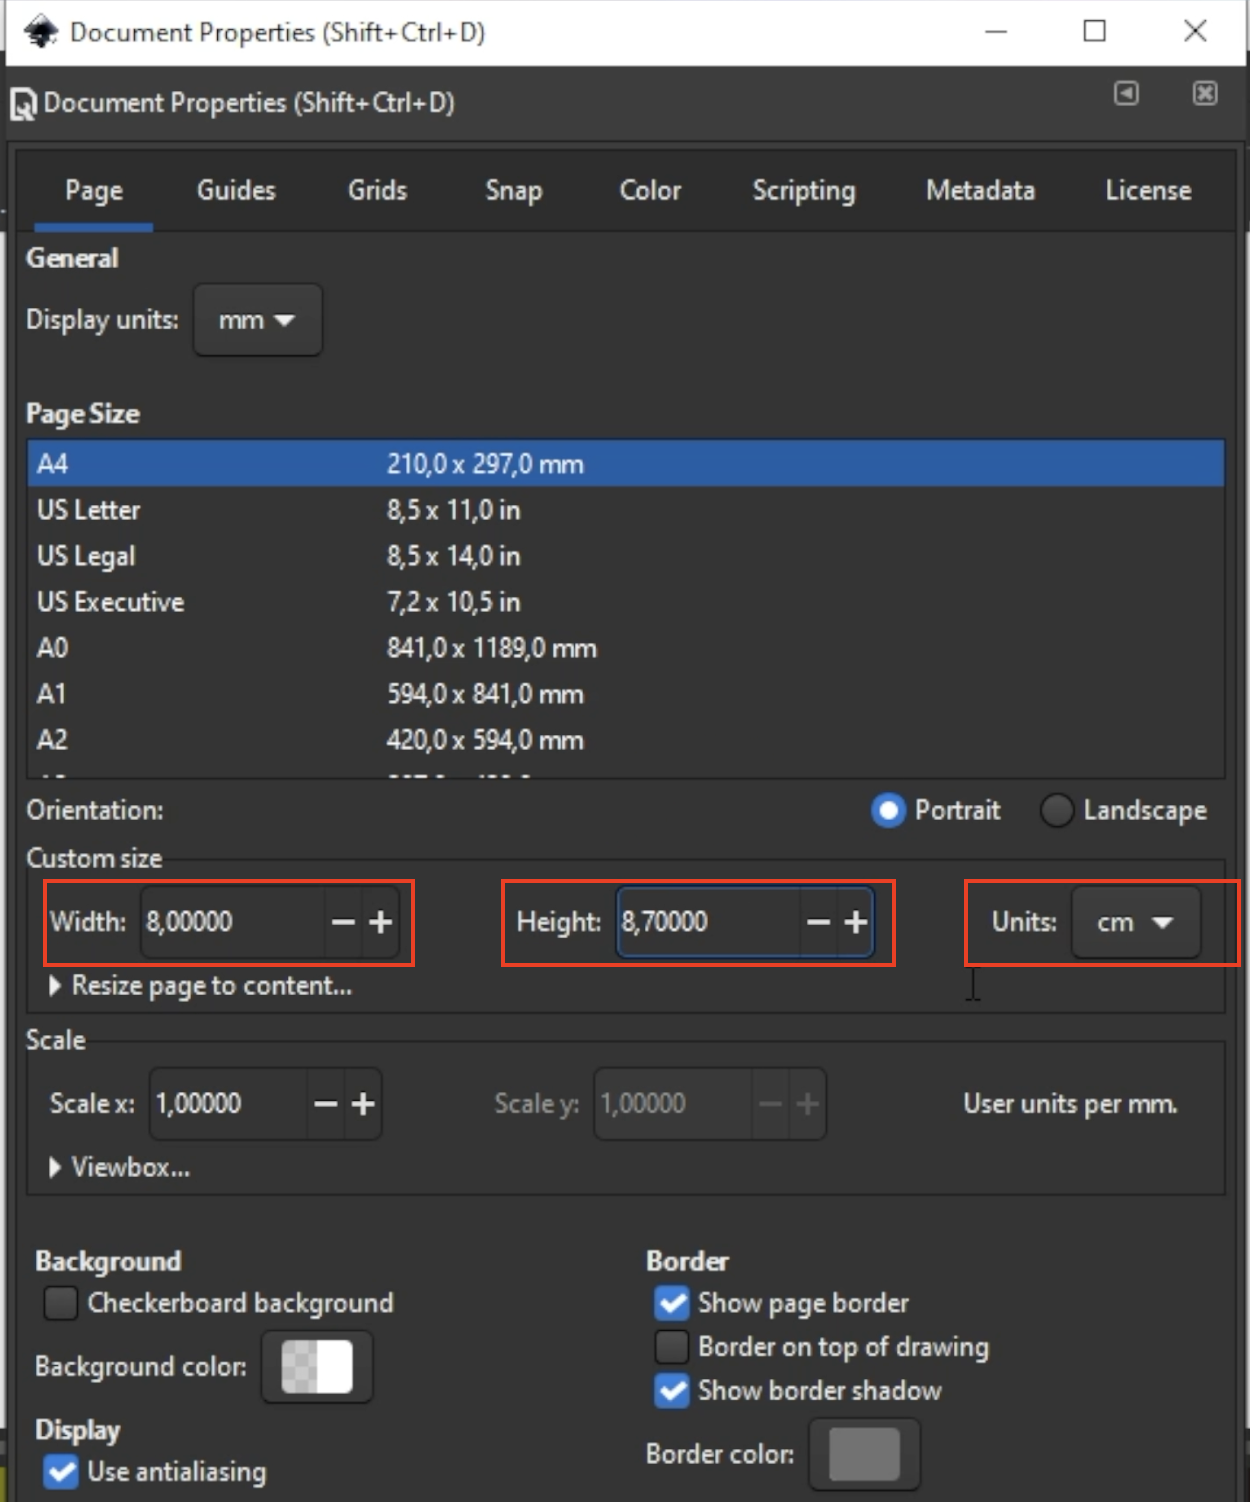This screenshot has height=1502, width=1250.
Task: Increase Width with the plus button
Action: point(381,922)
